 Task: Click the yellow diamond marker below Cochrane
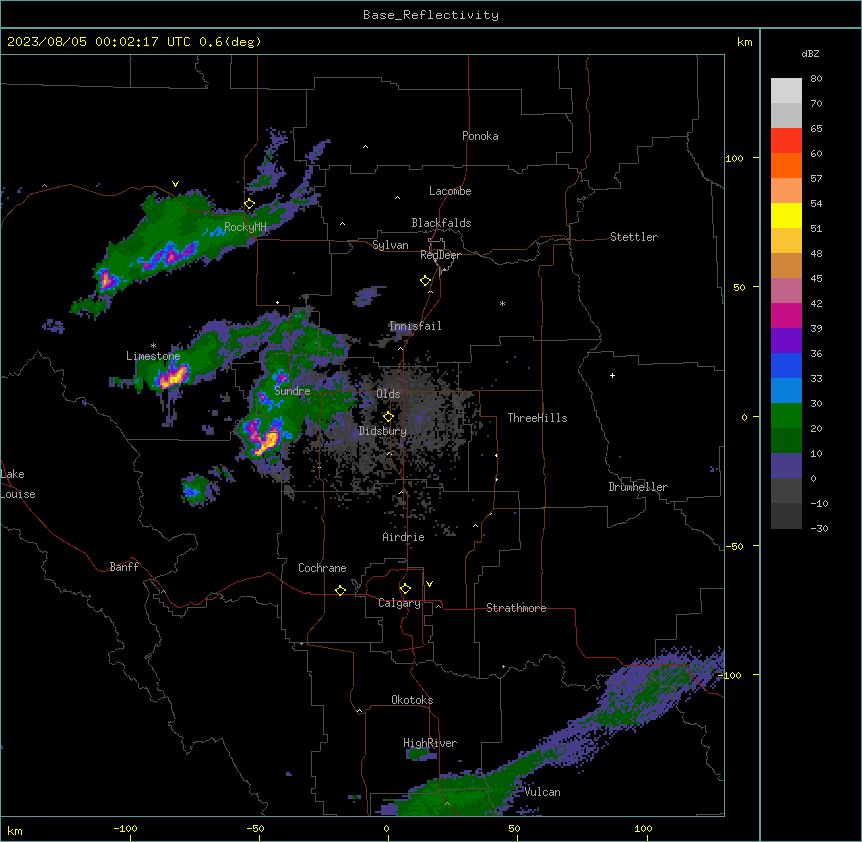340,590
